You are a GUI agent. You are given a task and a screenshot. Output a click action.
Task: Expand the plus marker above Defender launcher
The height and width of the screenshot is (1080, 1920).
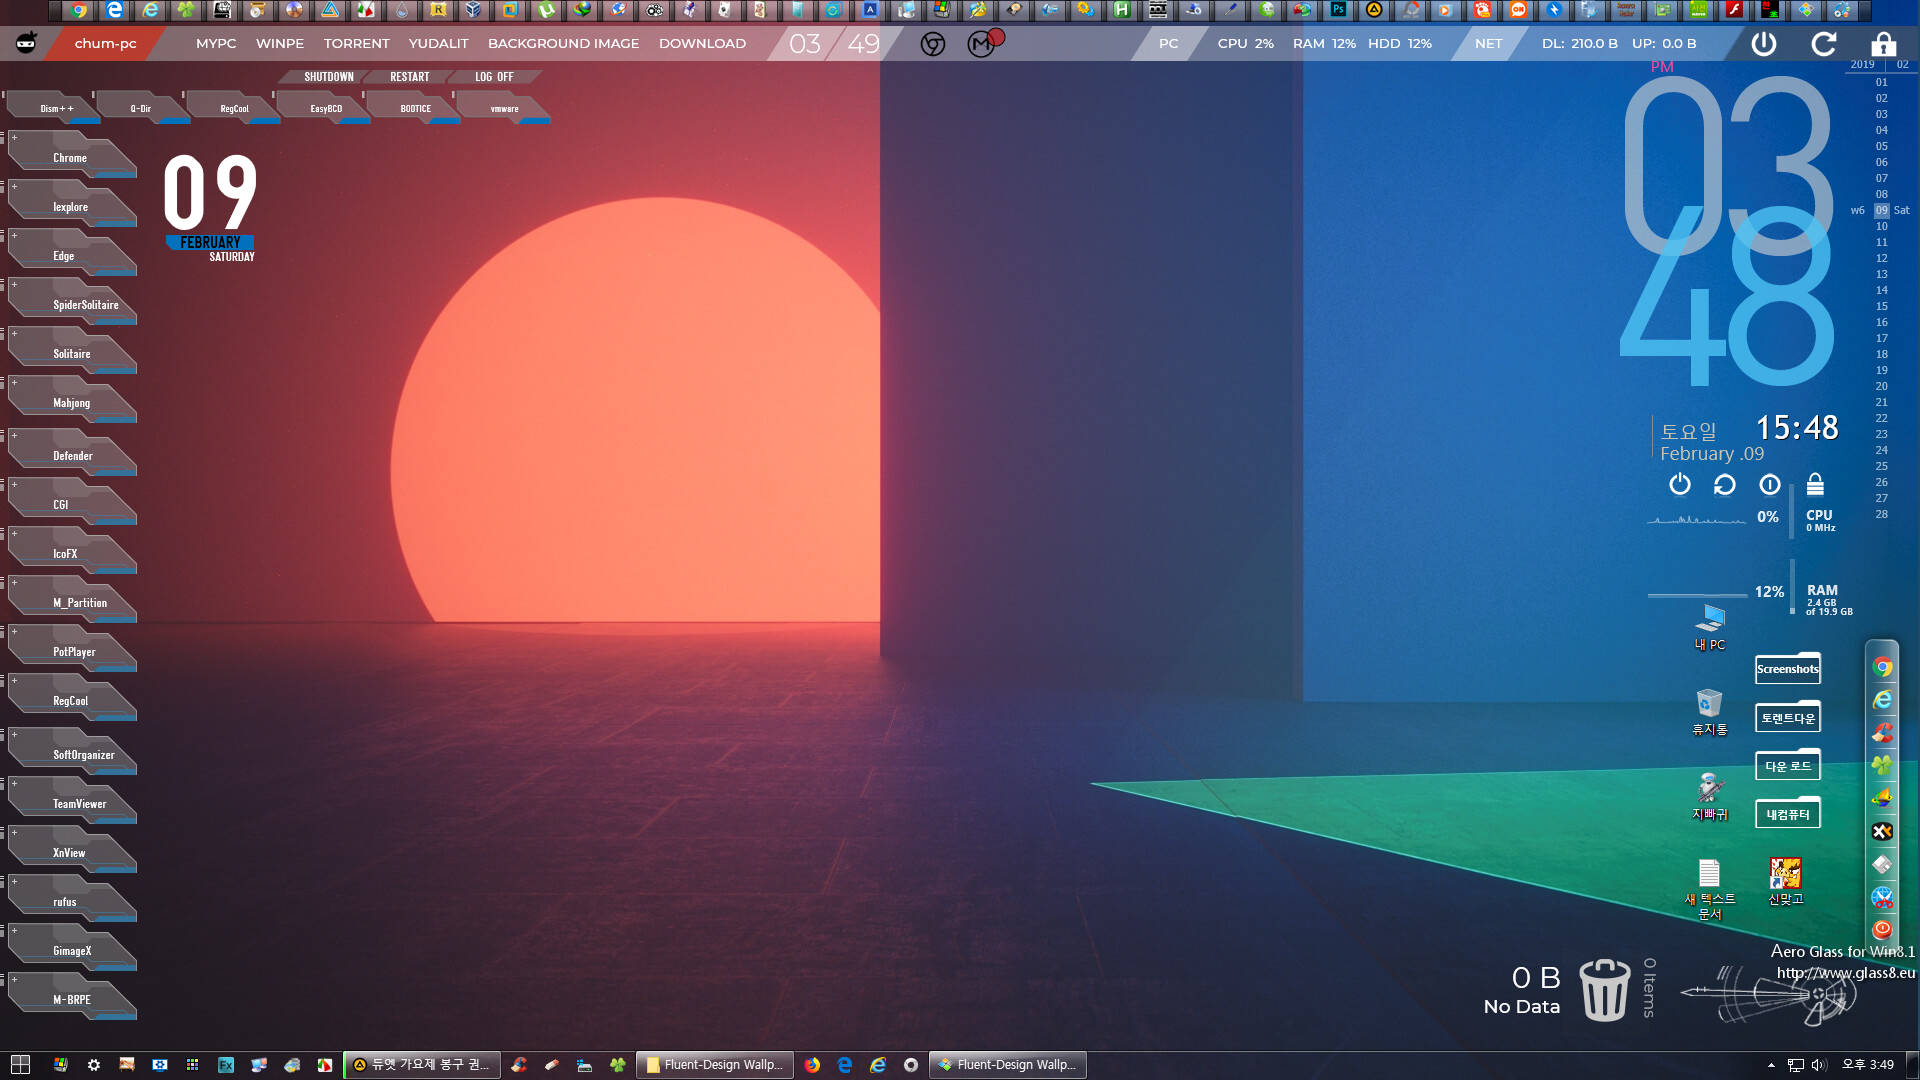pyautogui.click(x=14, y=435)
